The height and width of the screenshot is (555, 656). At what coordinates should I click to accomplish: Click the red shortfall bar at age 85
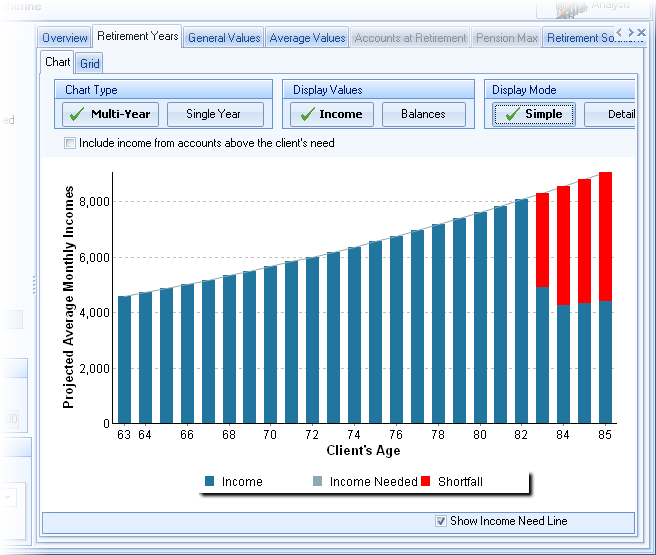(x=605, y=235)
